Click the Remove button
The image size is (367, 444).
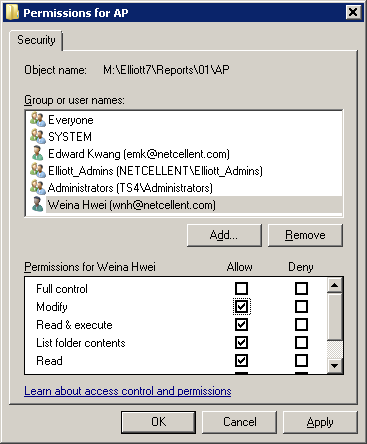tap(305, 235)
